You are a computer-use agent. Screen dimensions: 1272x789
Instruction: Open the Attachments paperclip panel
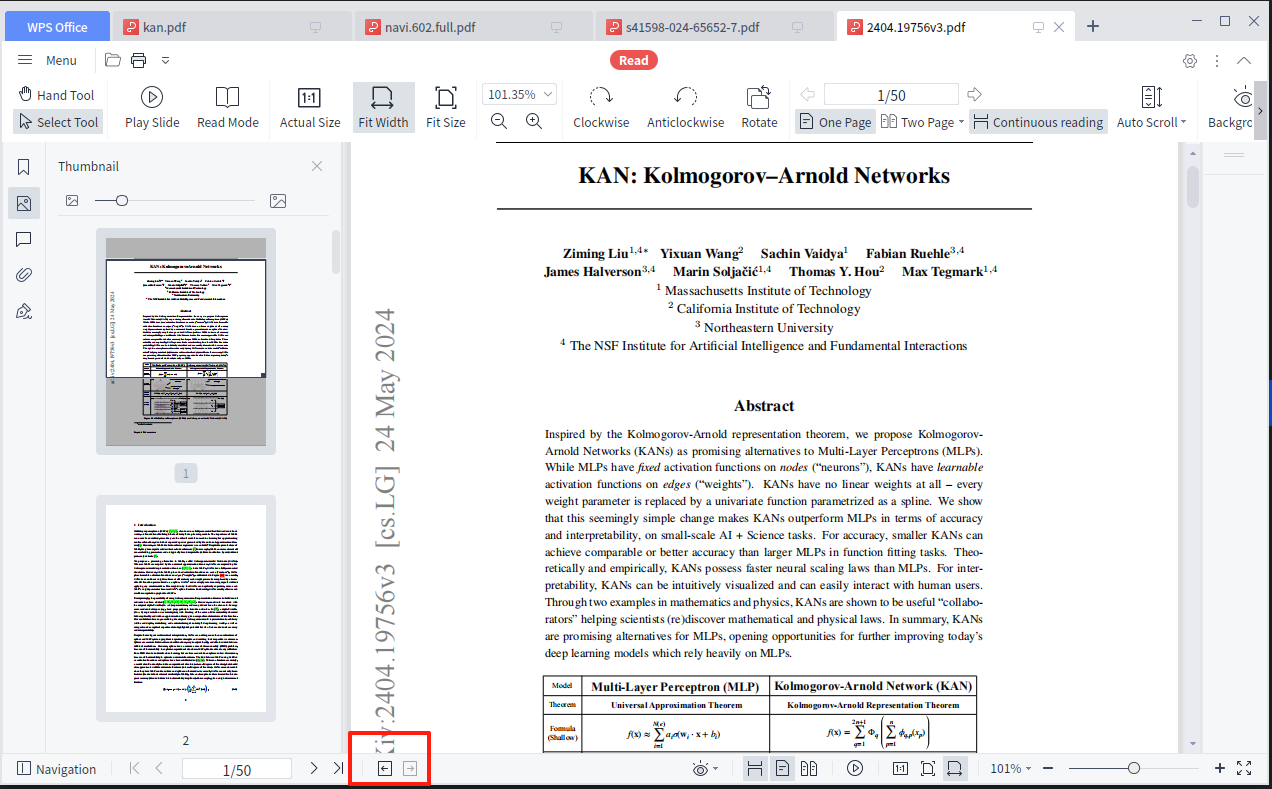point(24,275)
